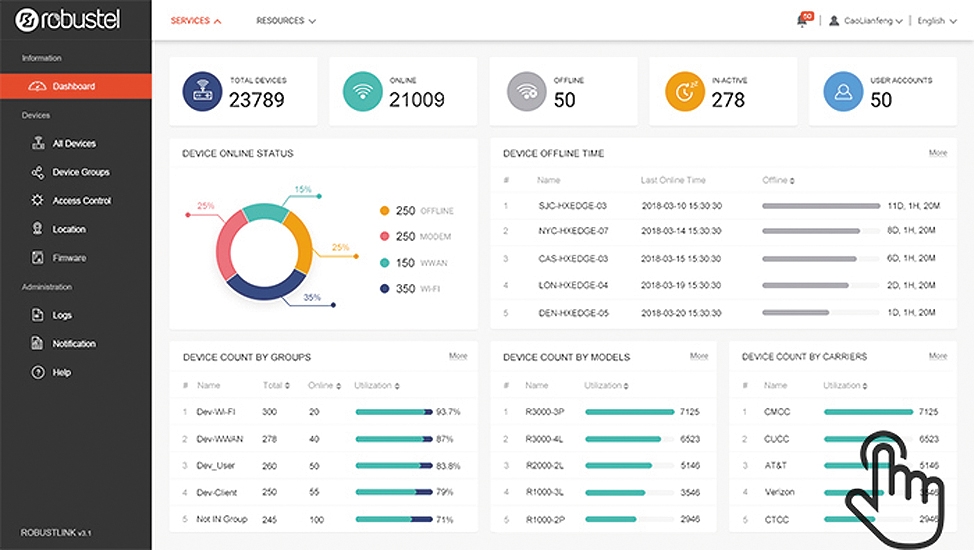Open All Devices in the sidebar
This screenshot has width=974, height=550.
[76, 144]
